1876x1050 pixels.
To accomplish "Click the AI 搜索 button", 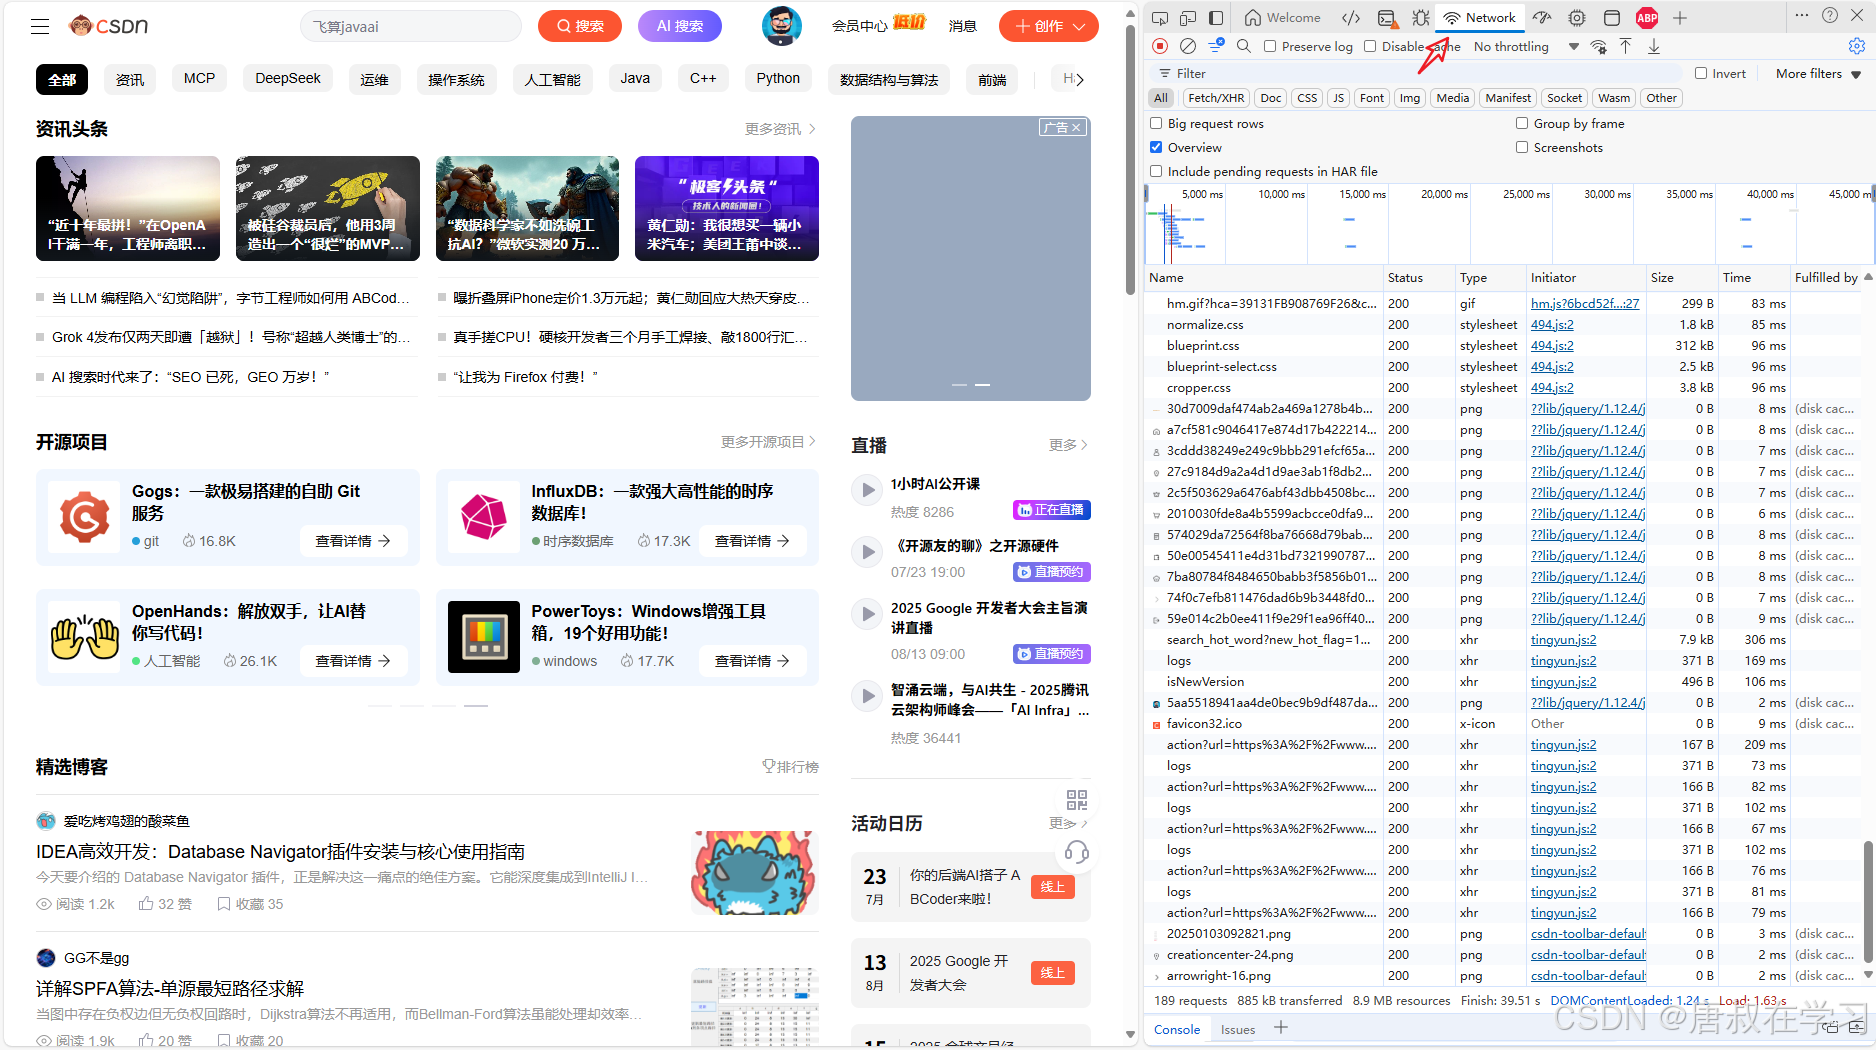I will (680, 26).
